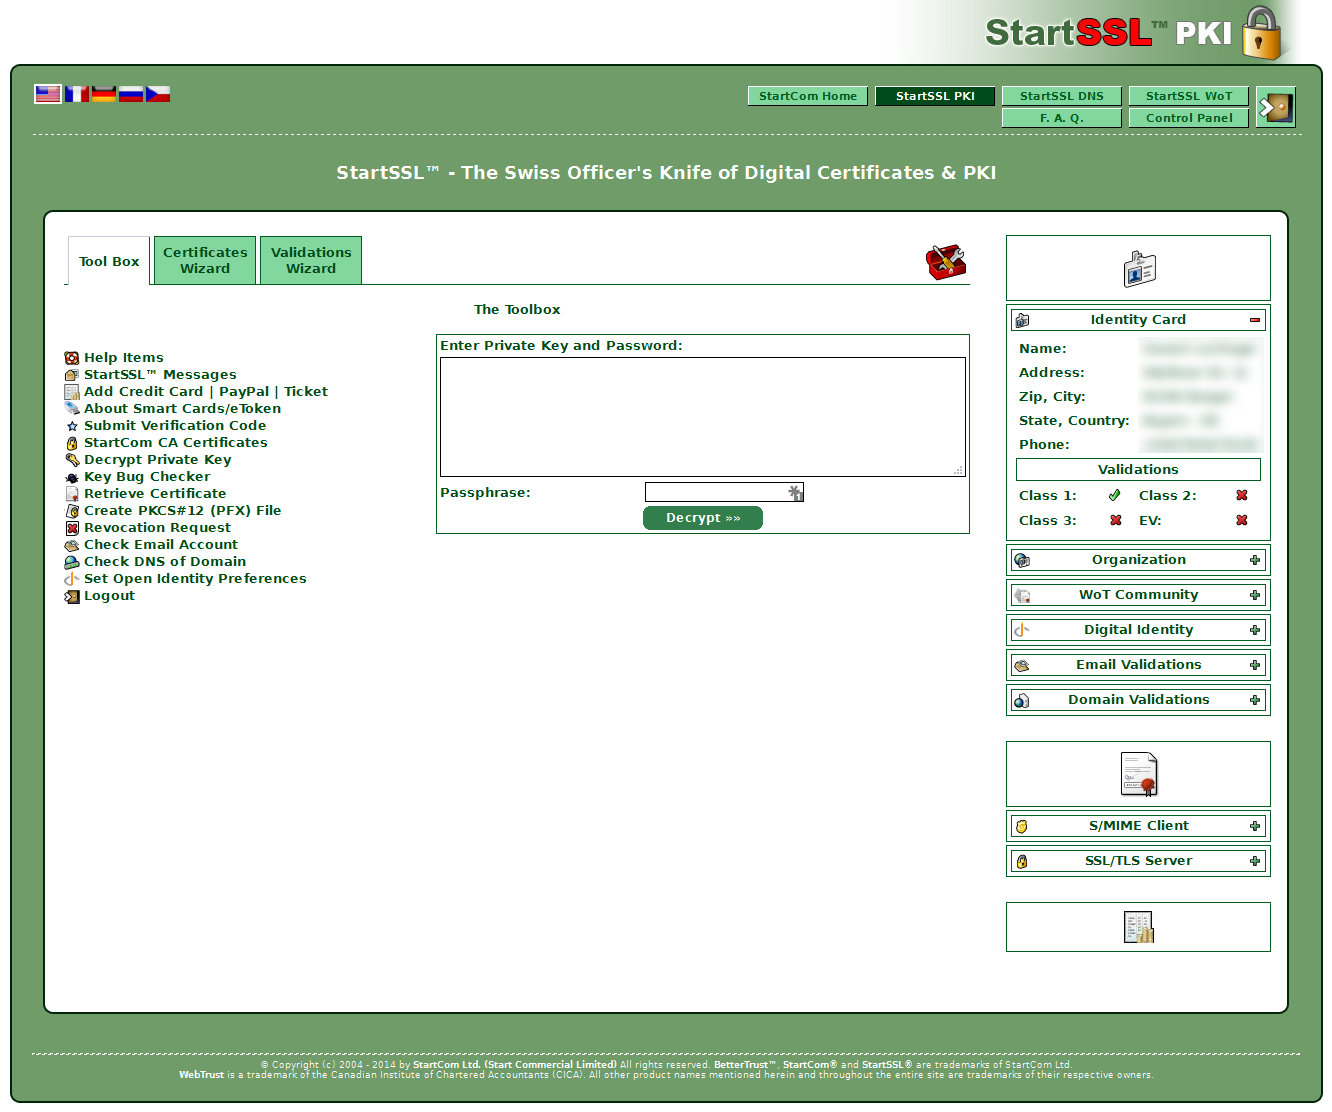The height and width of the screenshot is (1112, 1332).
Task: Click the Open Identity Preferences icon
Action: tap(72, 579)
